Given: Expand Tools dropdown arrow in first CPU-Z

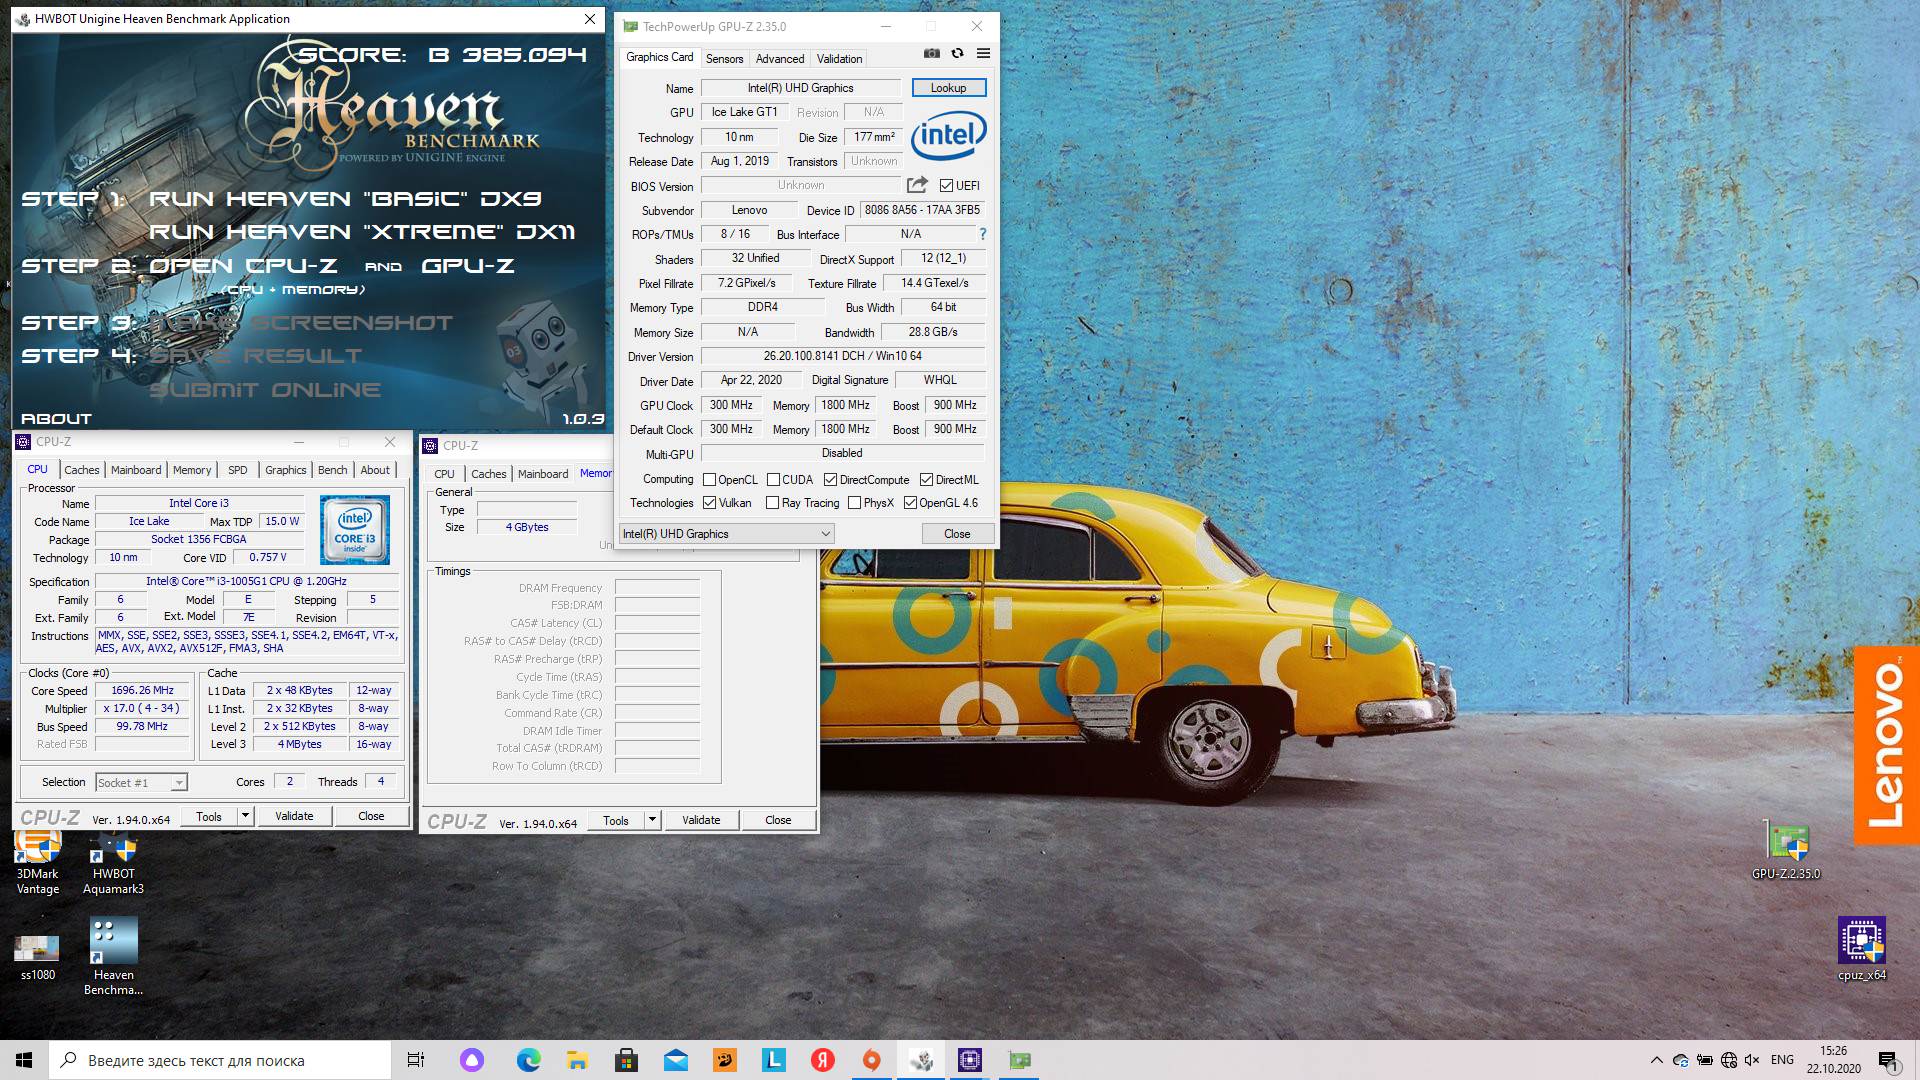Looking at the screenshot, I should pos(244,816).
